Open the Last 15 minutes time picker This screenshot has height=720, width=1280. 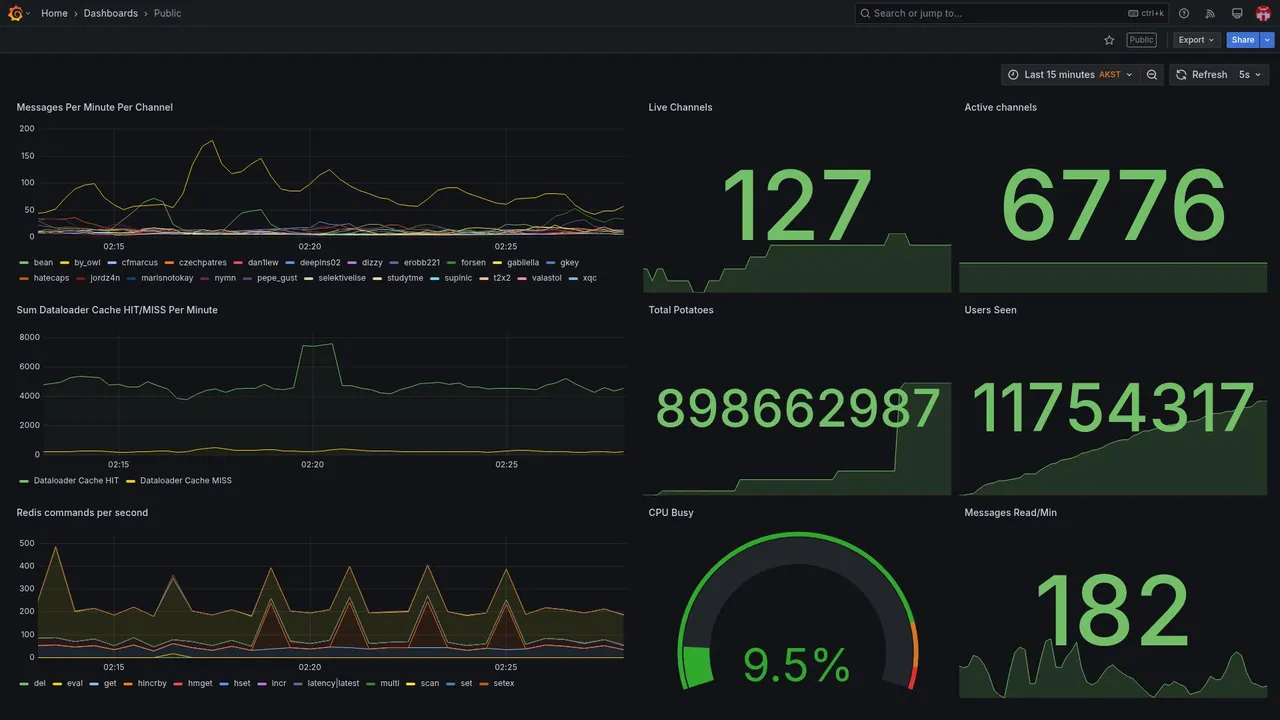tap(1070, 75)
